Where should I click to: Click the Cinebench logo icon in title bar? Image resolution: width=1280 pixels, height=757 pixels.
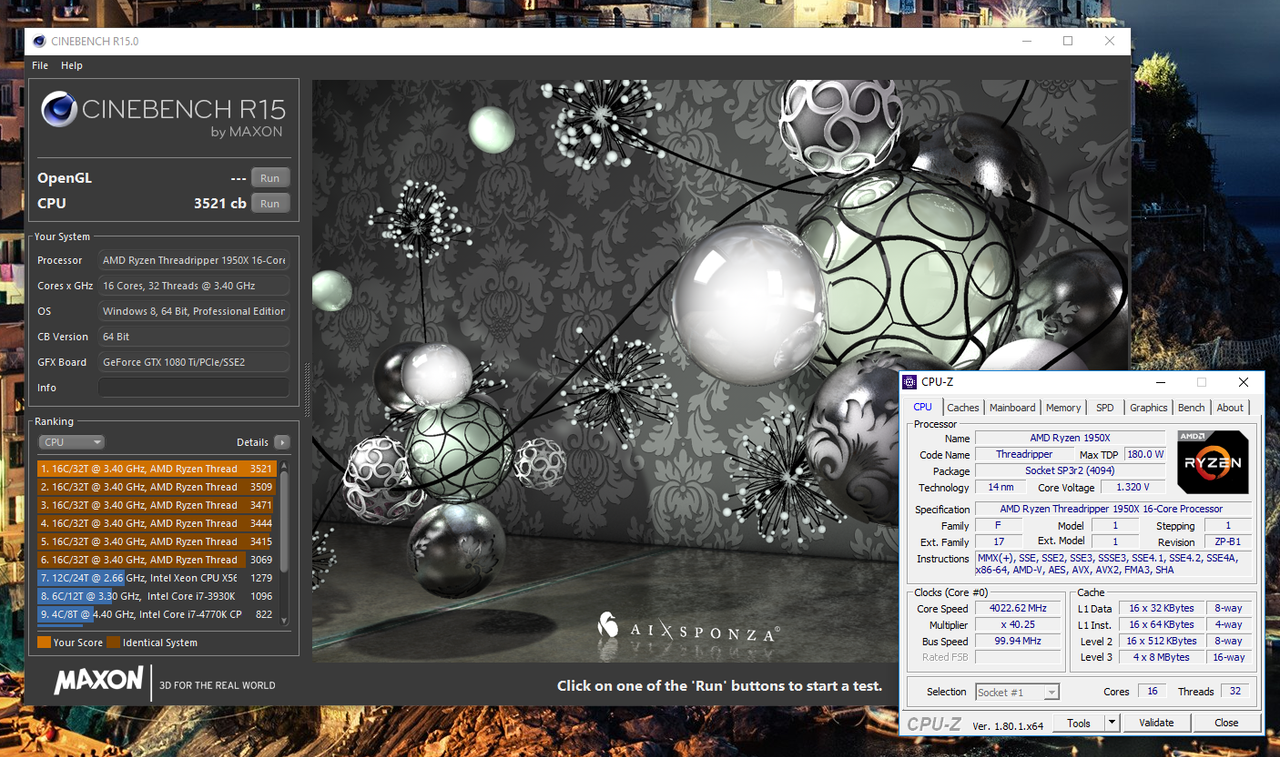click(39, 41)
